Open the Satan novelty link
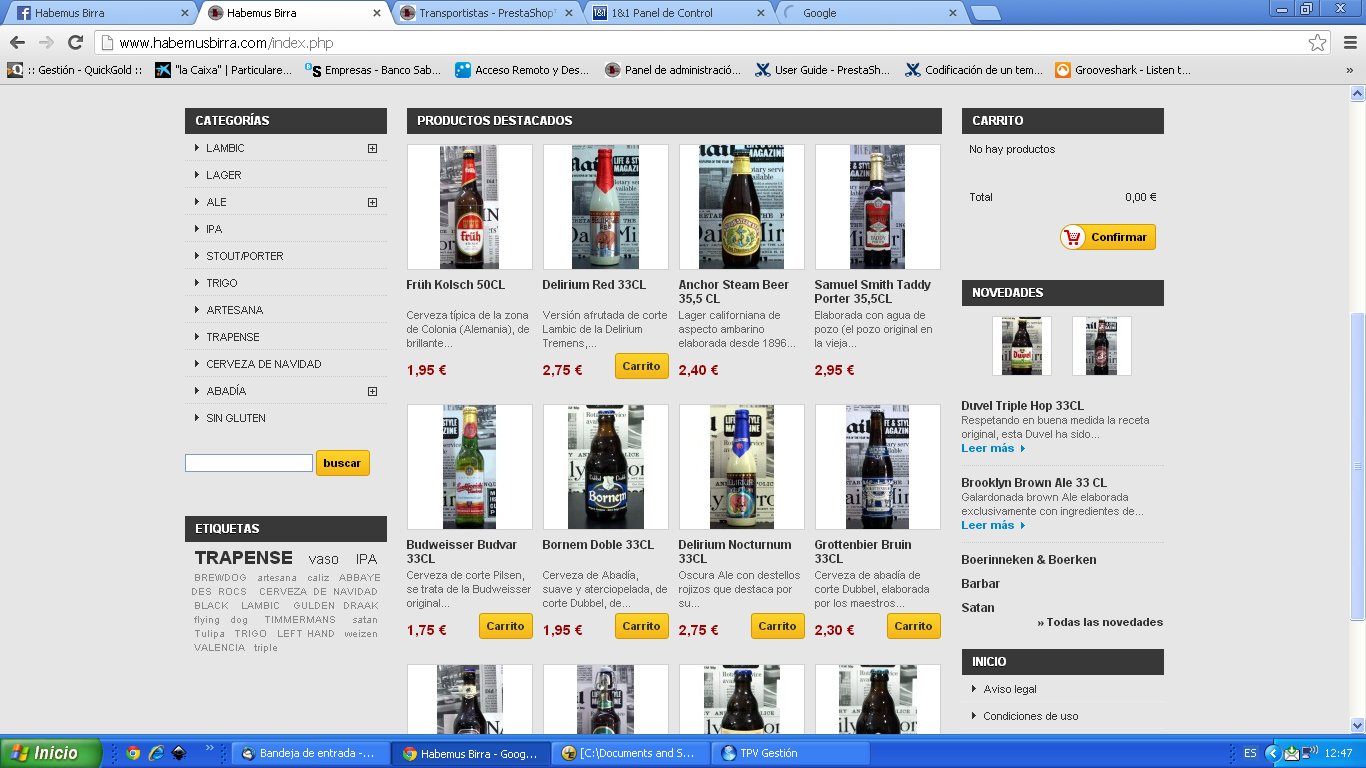 coord(978,607)
